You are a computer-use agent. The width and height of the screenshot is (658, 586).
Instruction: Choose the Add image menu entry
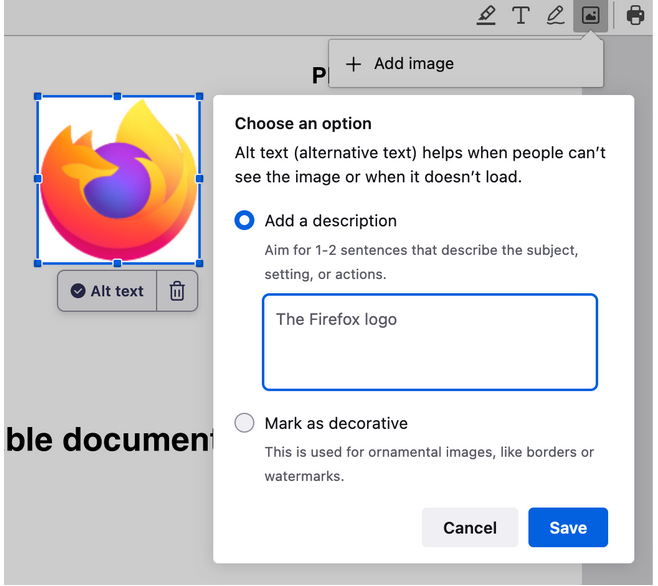pos(413,64)
